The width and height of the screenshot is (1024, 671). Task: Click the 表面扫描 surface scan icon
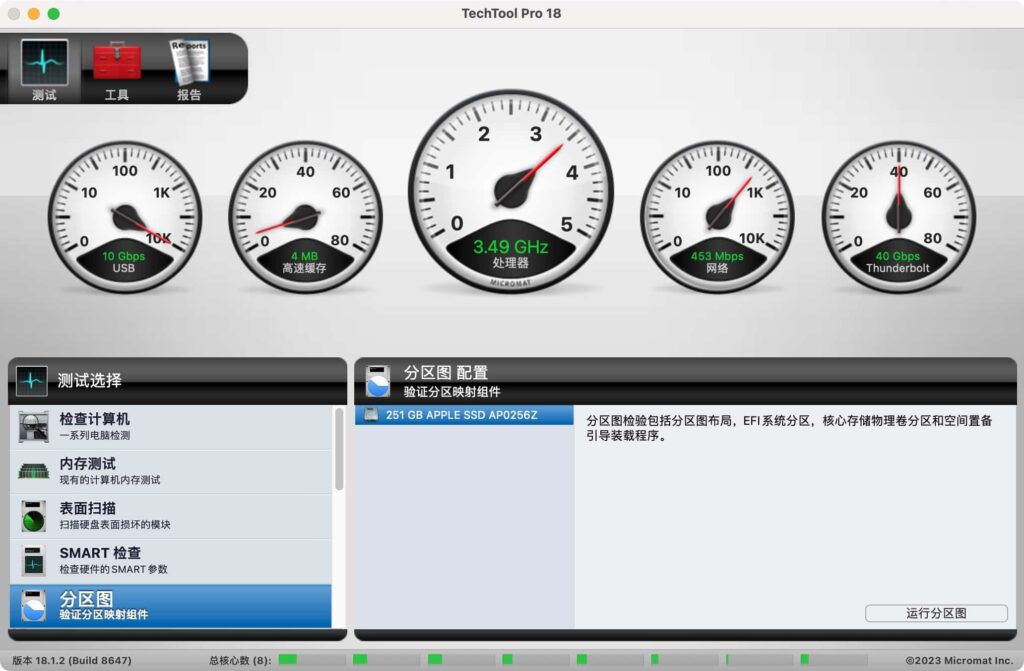[33, 516]
